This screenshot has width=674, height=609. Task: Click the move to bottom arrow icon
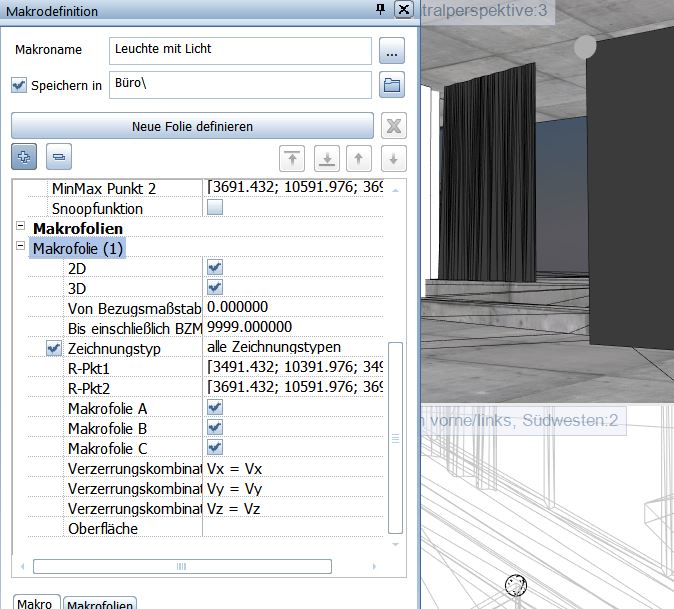point(326,157)
